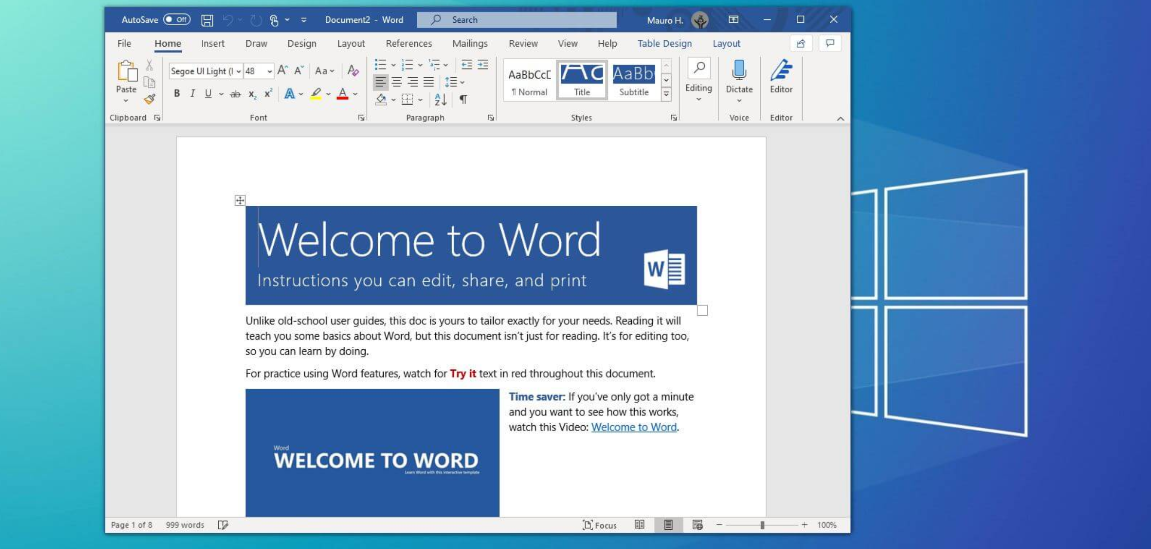Click the Save floppy disk icon
This screenshot has width=1151, height=549.
[x=207, y=20]
